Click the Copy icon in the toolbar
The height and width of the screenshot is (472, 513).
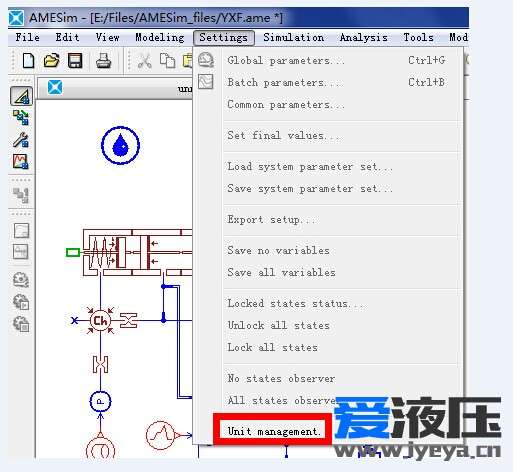click(x=167, y=61)
